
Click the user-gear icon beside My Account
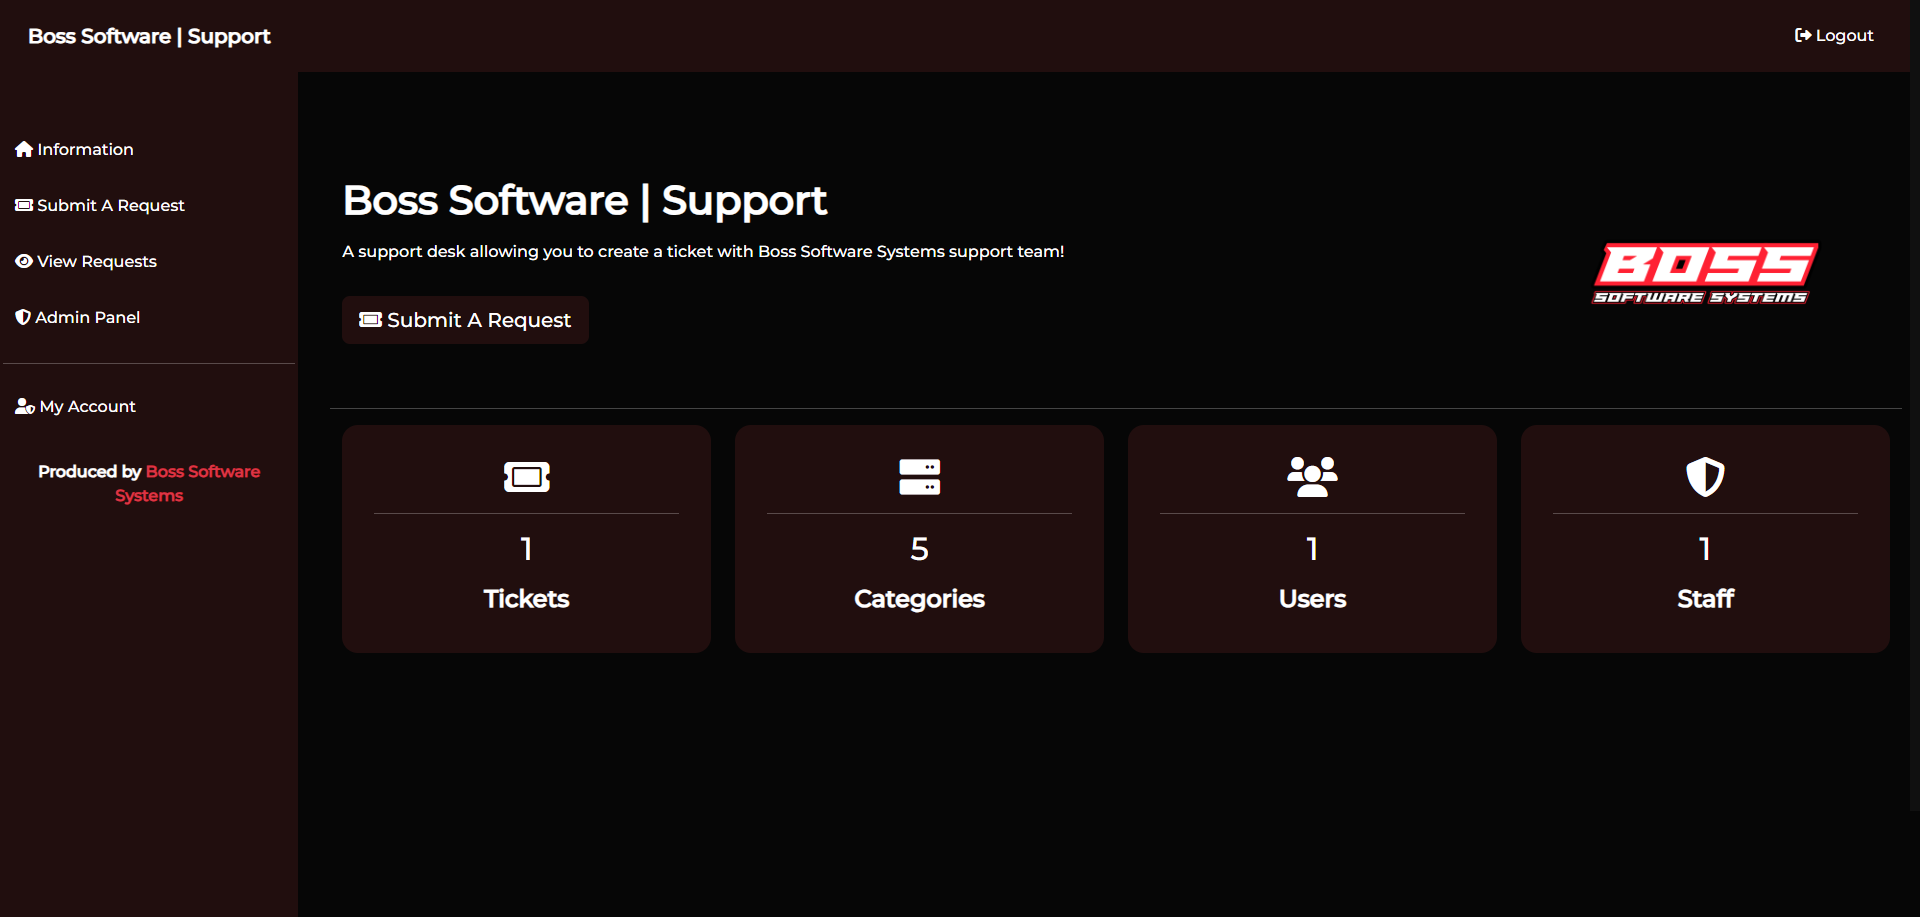25,406
